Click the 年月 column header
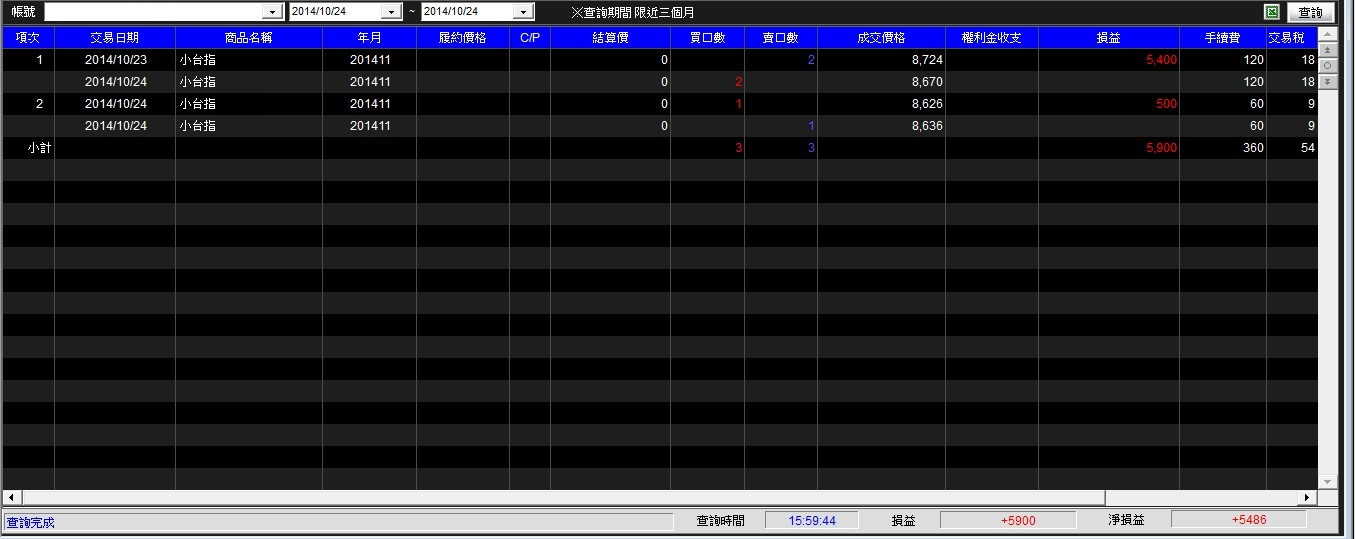Screen dimensions: 1355x539 tap(369, 38)
